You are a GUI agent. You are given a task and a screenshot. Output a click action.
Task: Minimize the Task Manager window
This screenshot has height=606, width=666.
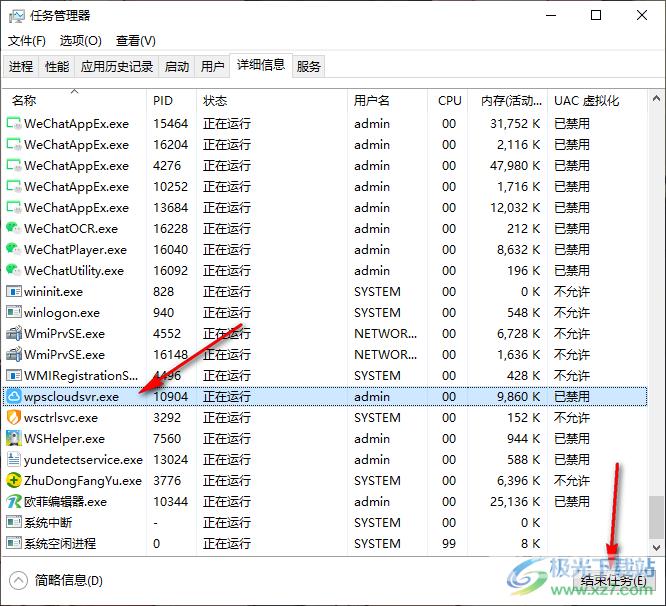coord(551,16)
